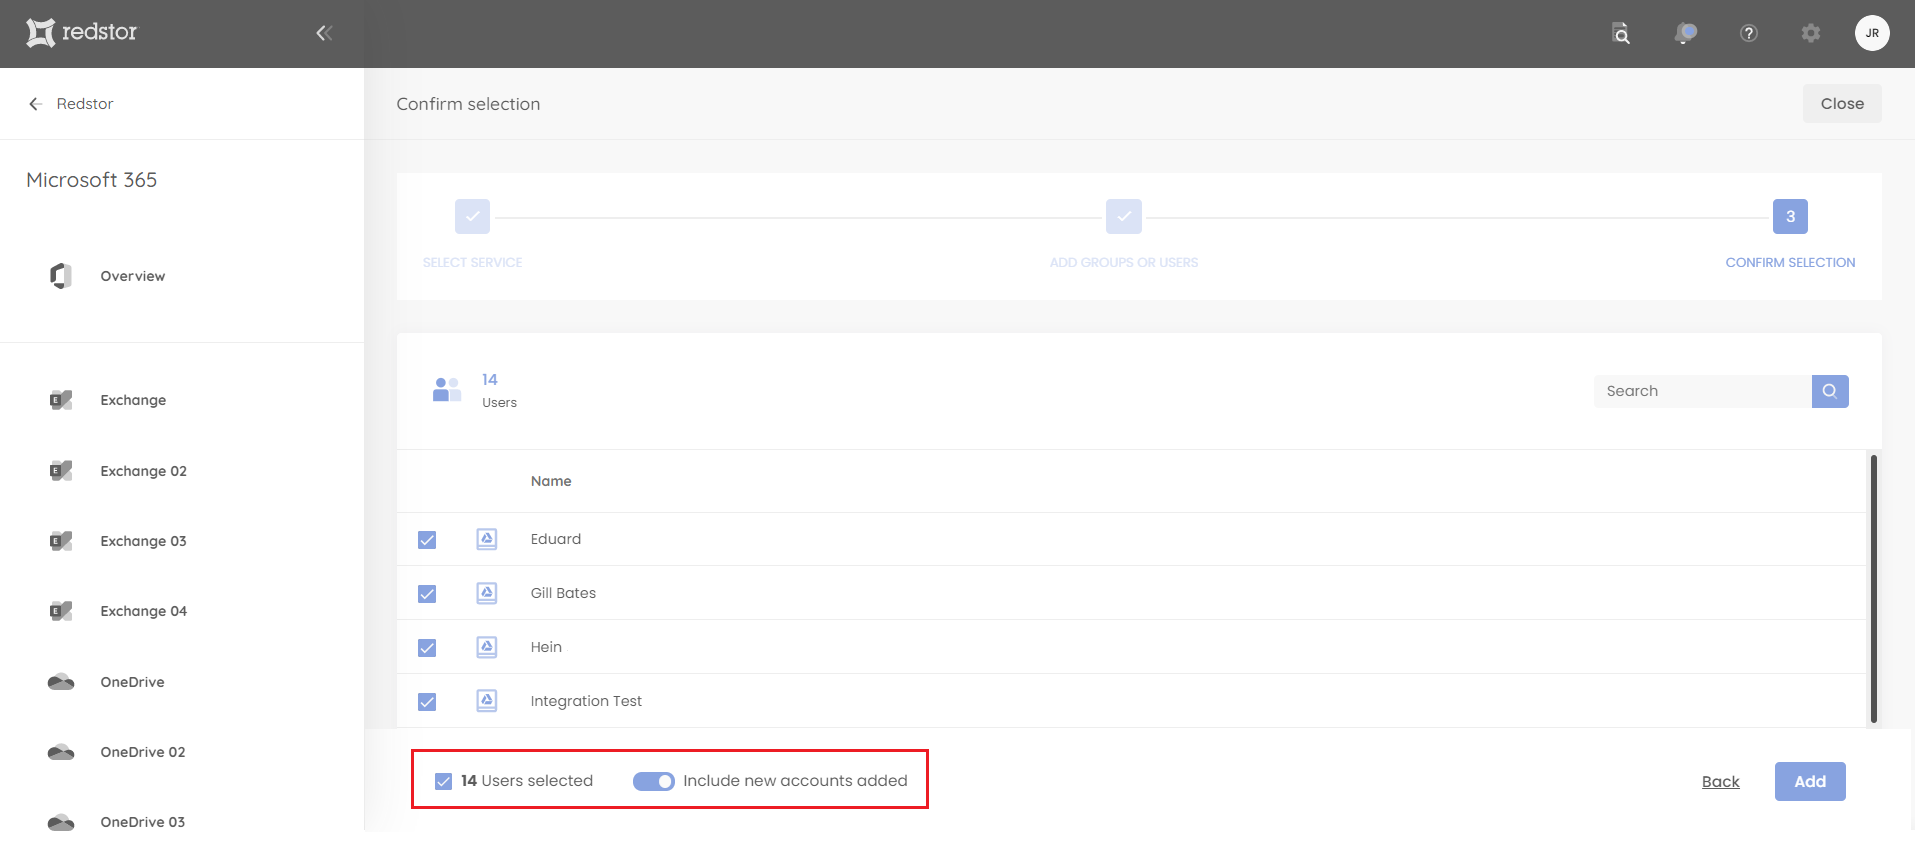Toggle Include new accounts added switch
Screen dimensions: 1915x843
(x=654, y=781)
